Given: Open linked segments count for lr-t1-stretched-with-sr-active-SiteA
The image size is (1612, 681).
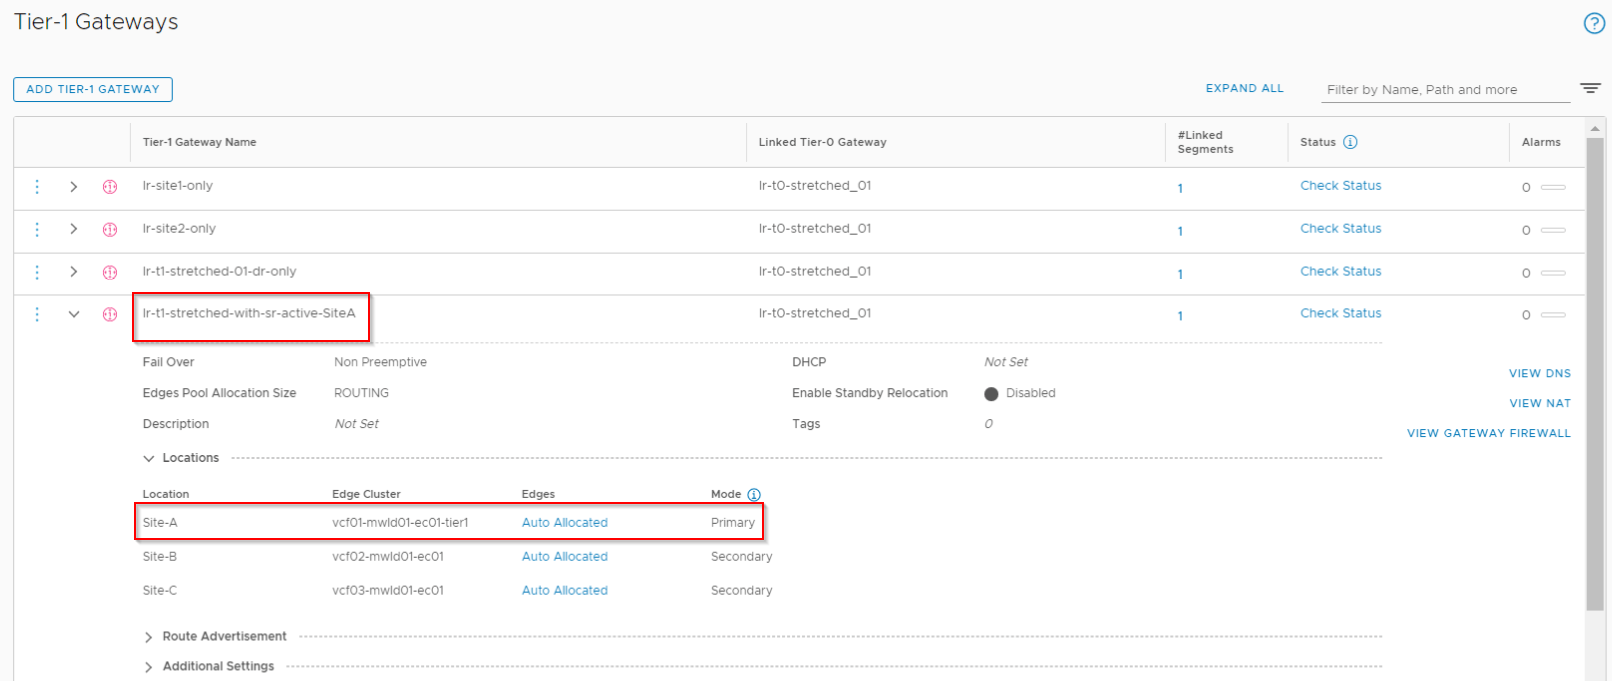Looking at the screenshot, I should tap(1180, 316).
